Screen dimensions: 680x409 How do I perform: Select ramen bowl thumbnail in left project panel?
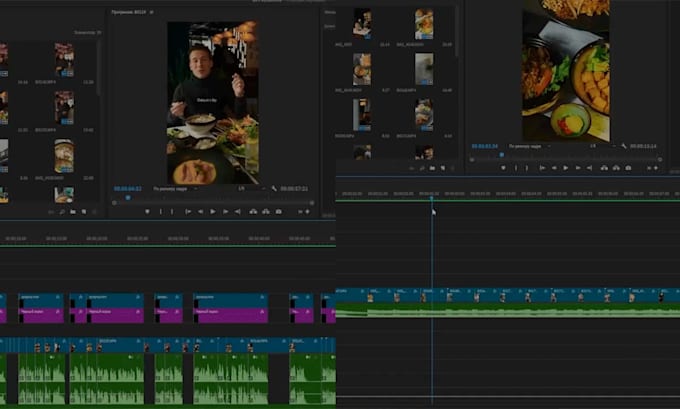click(64, 156)
